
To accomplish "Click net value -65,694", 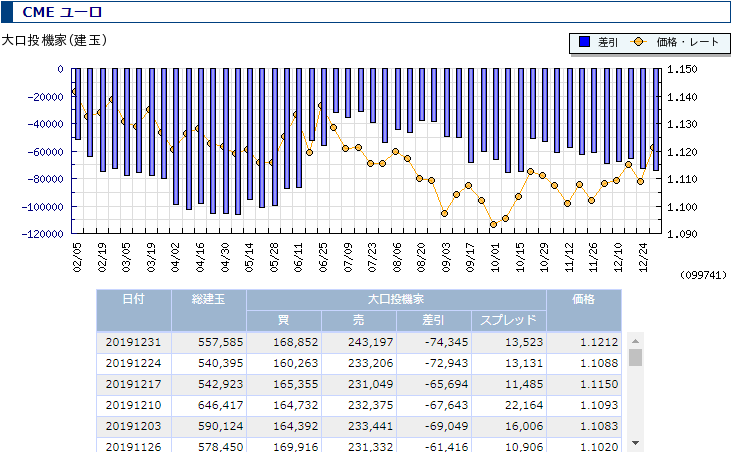I will [446, 385].
